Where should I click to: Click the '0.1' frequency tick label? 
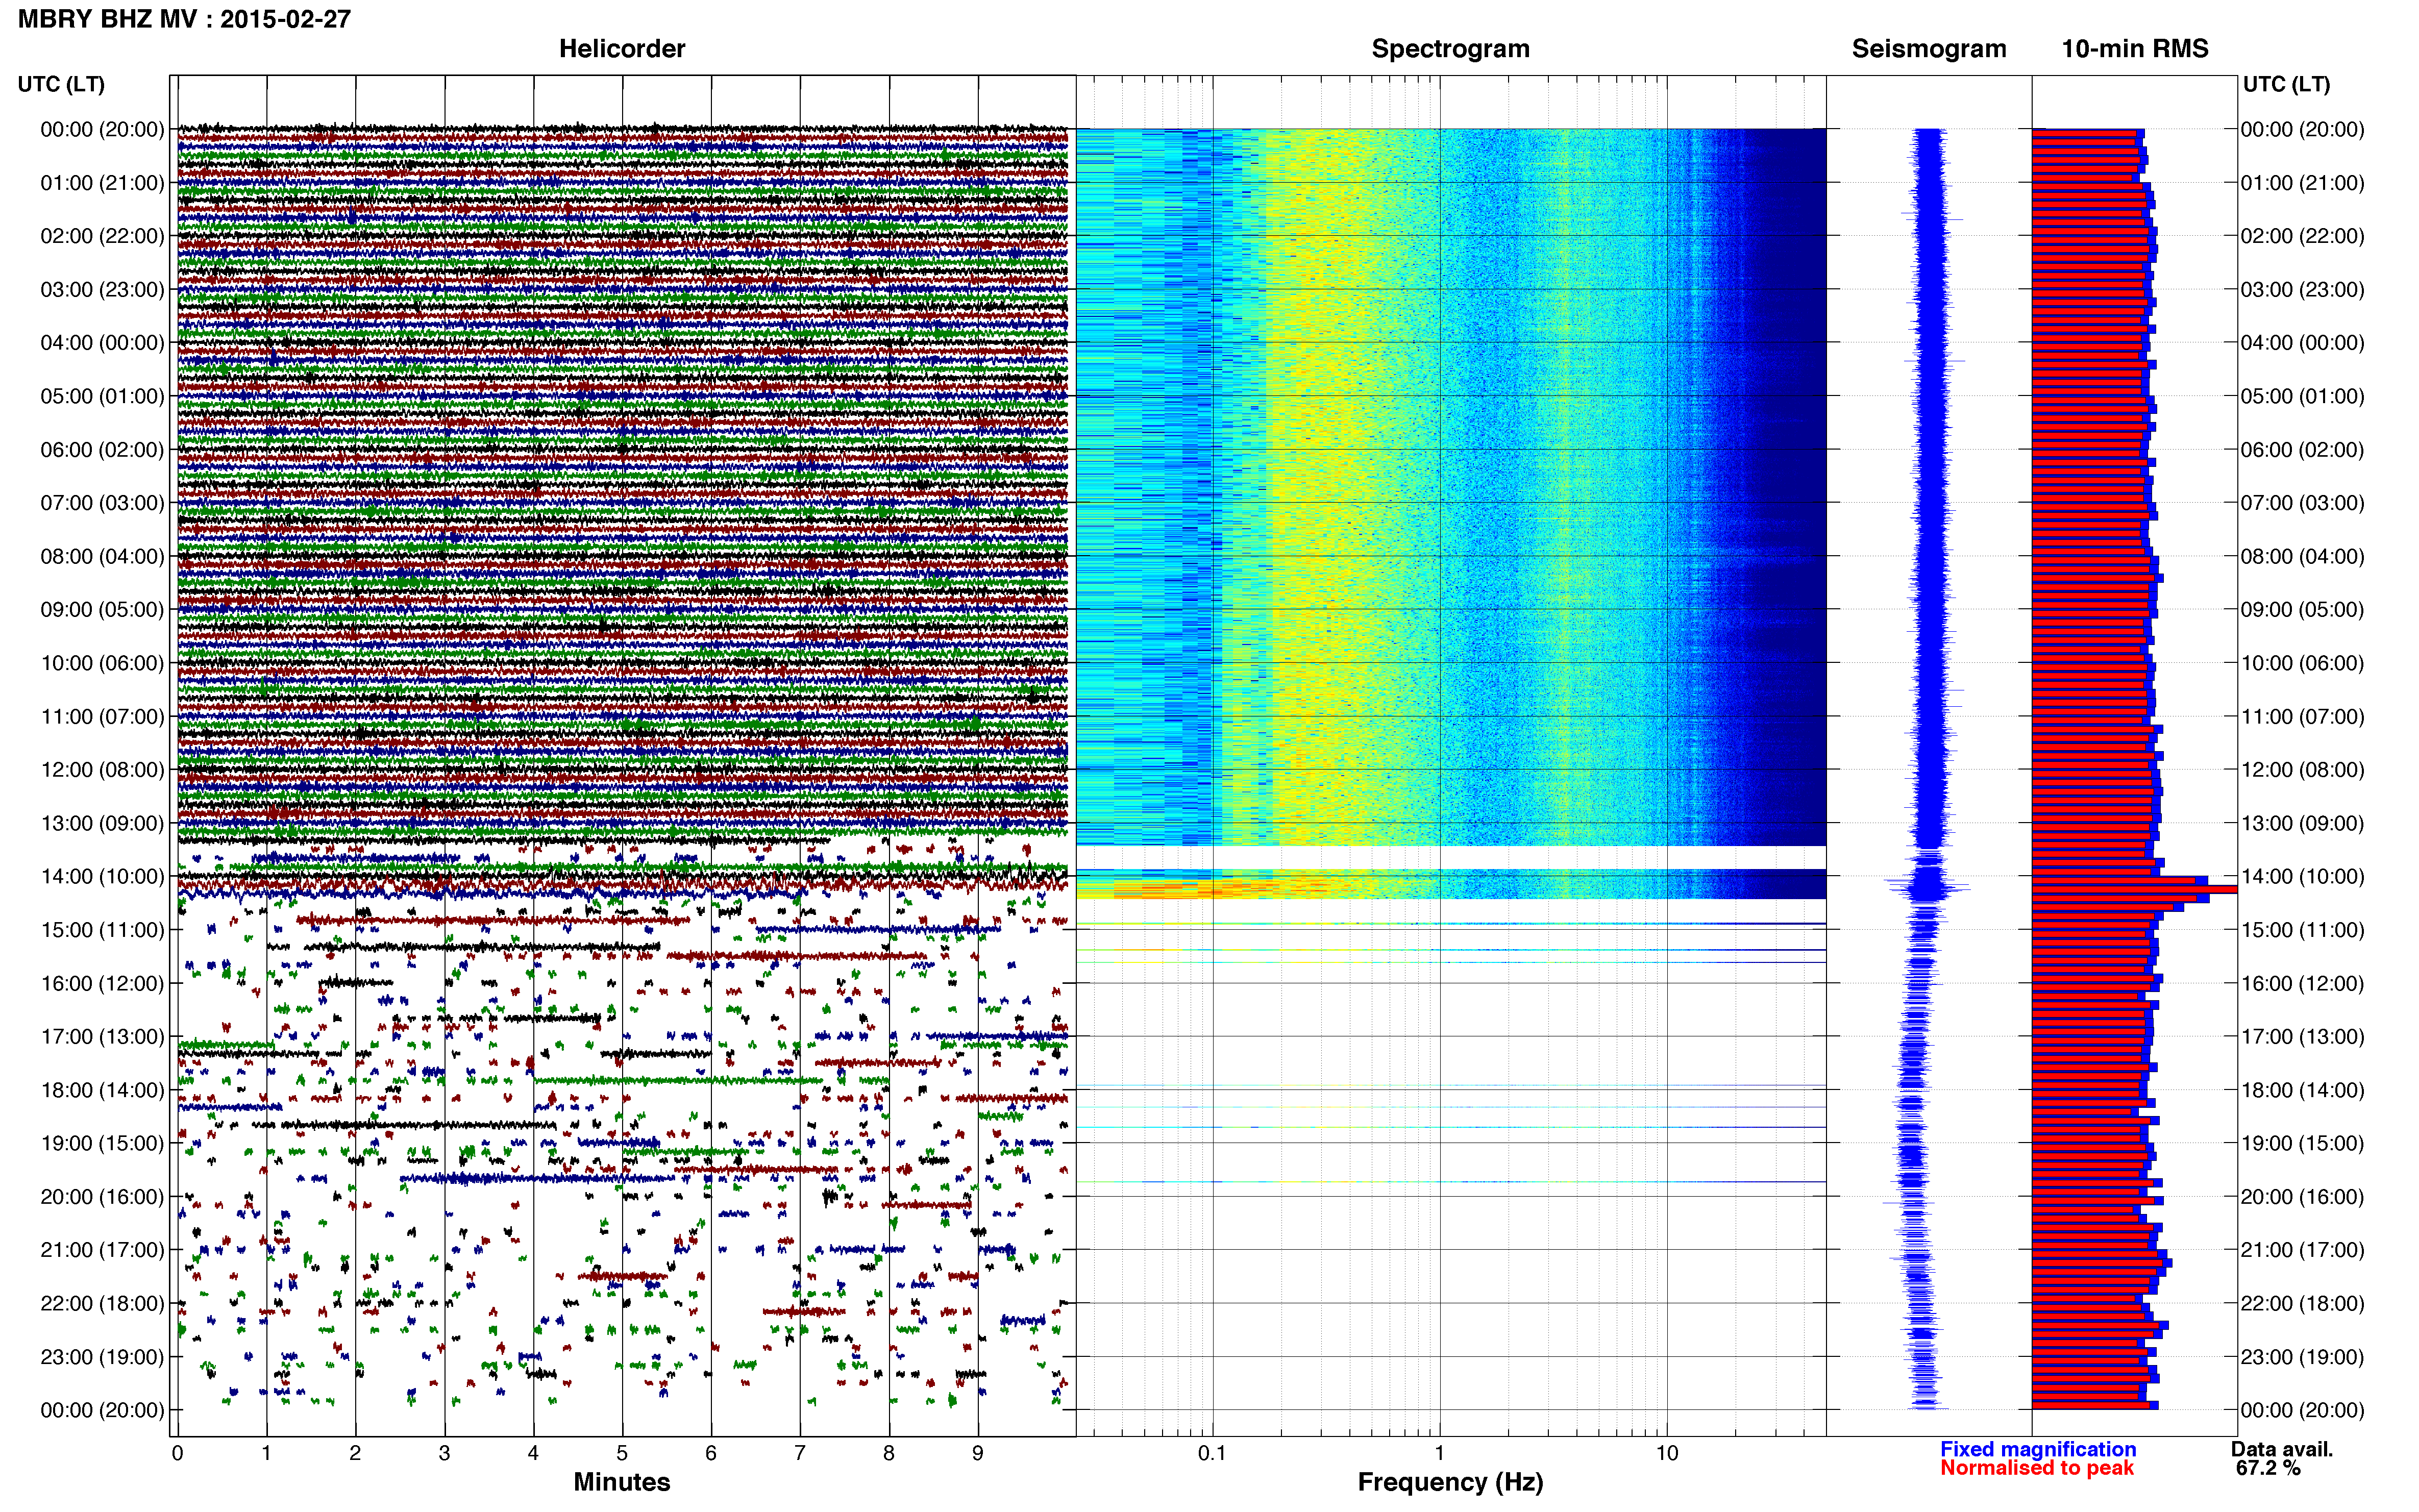1212,1453
